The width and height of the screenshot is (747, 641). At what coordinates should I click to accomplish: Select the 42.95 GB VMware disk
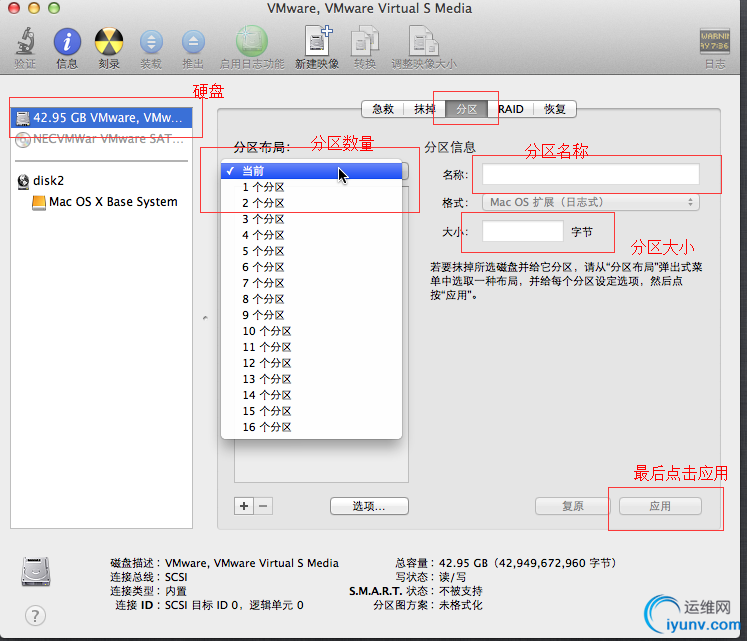click(x=101, y=118)
